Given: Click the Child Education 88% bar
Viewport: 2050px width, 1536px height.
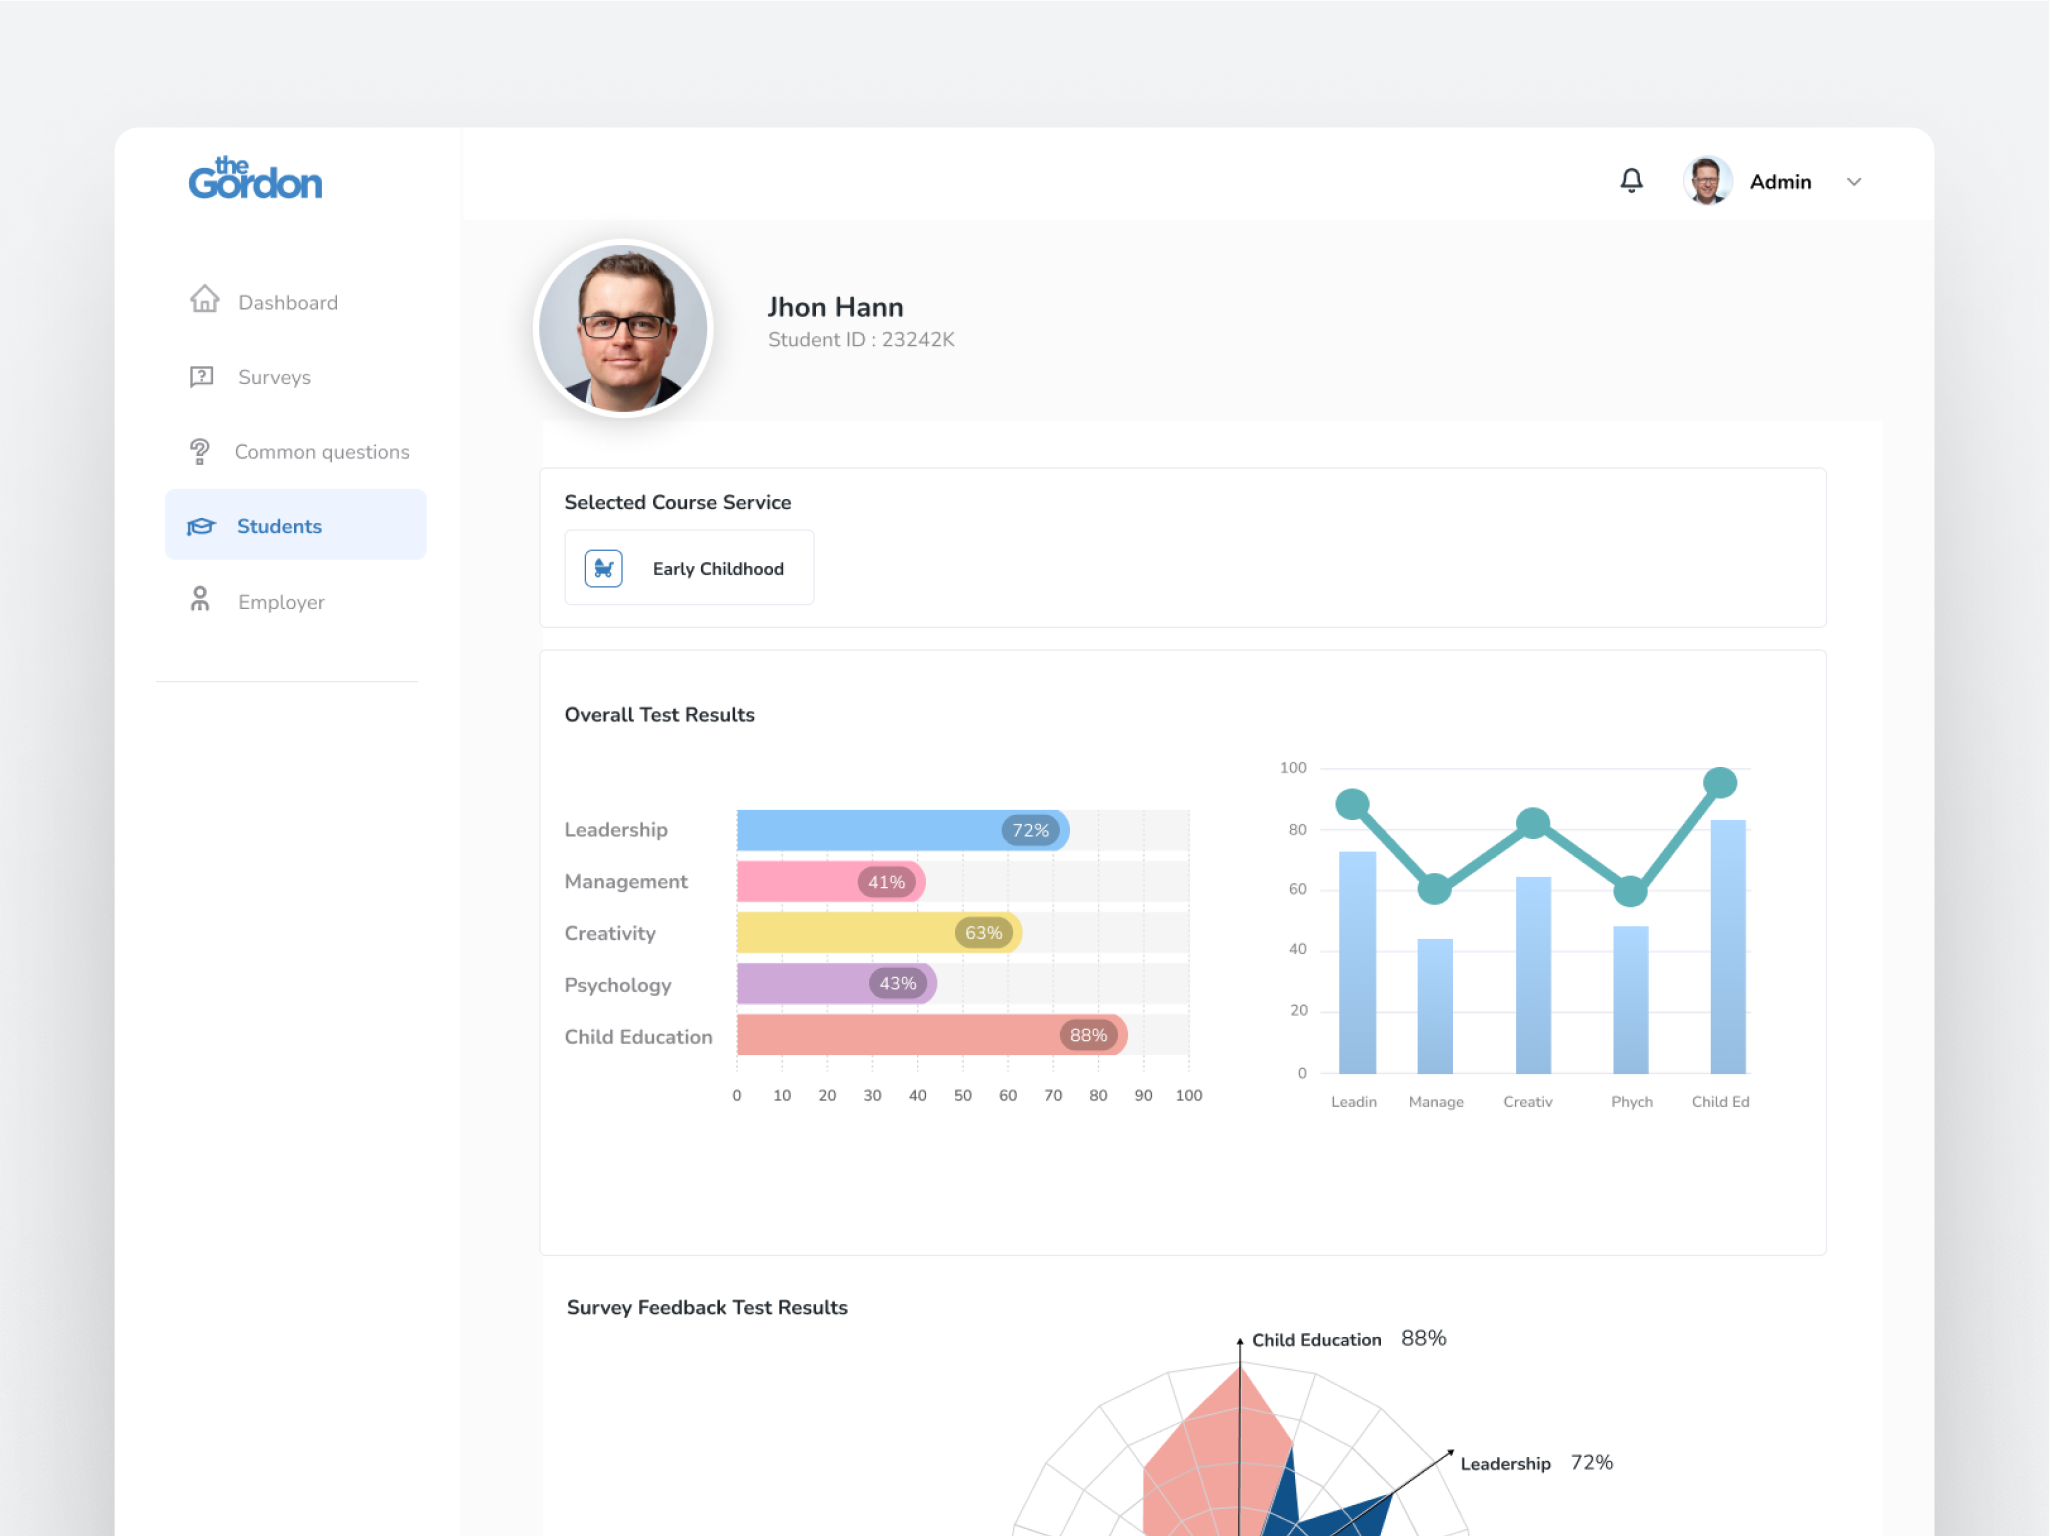Looking at the screenshot, I should [932, 1035].
